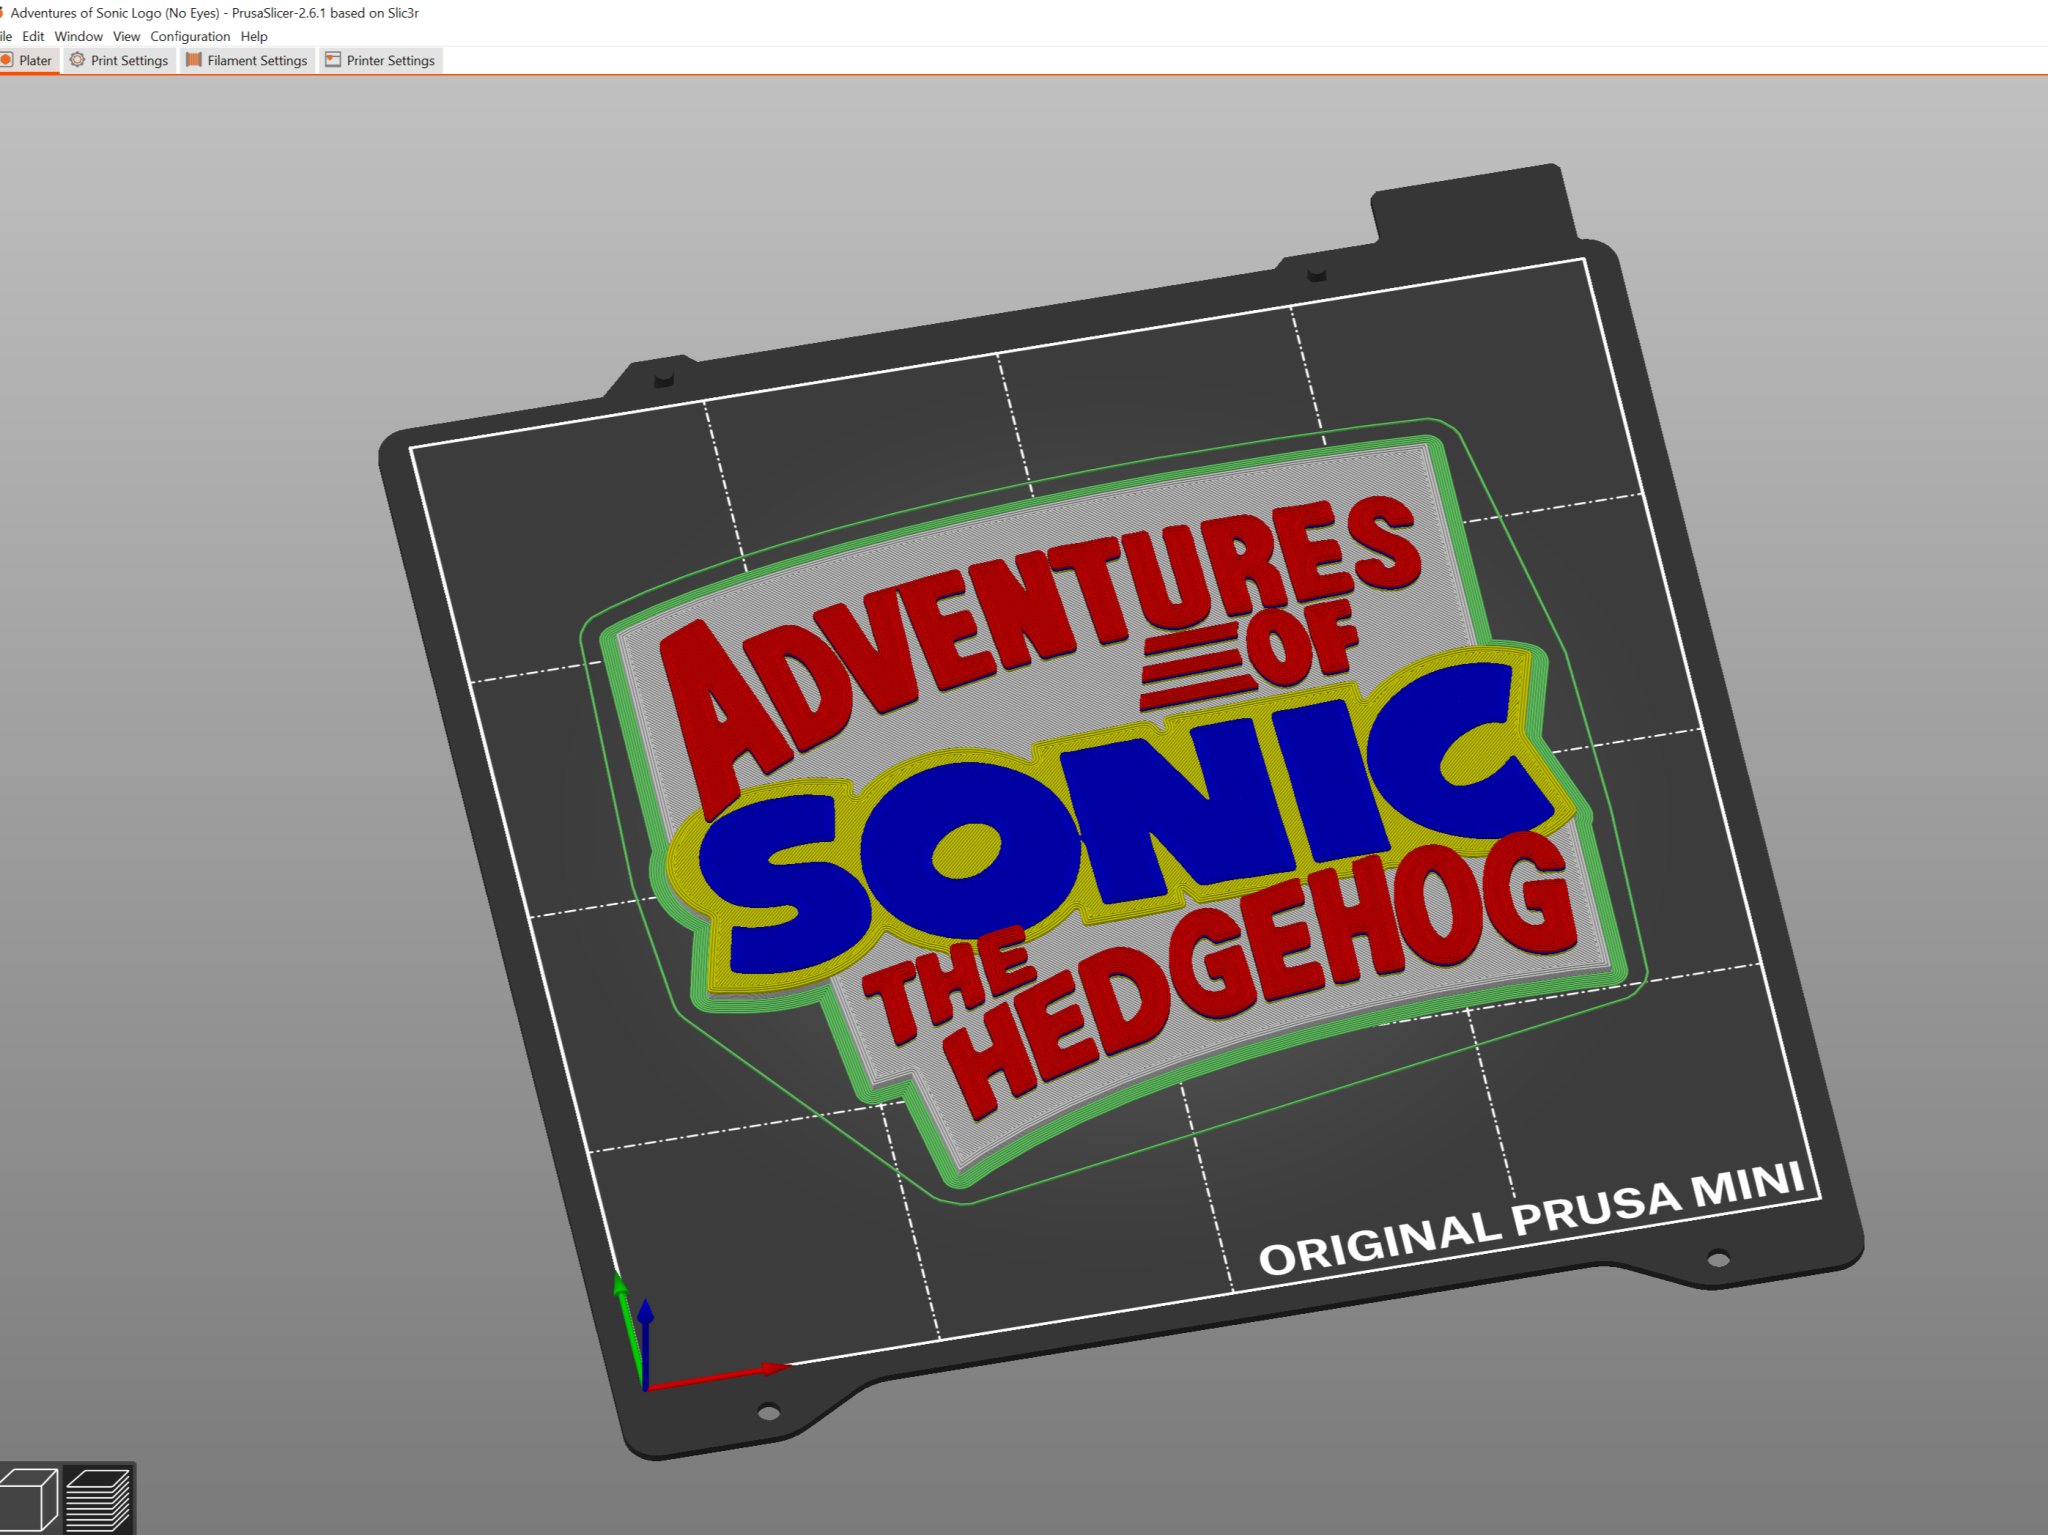The width and height of the screenshot is (2048, 1535).
Task: Switch to the Print Settings tab
Action: (x=128, y=60)
